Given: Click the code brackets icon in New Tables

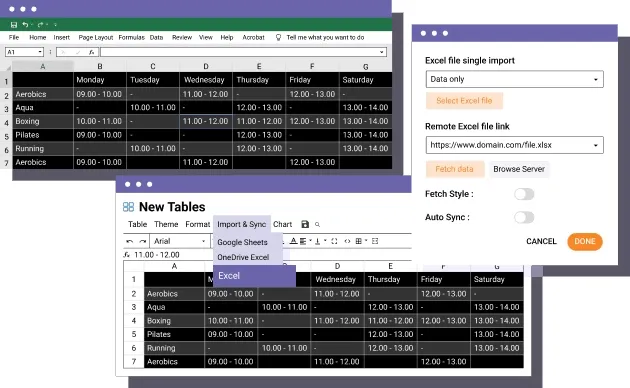Looking at the screenshot, I should tap(347, 241).
